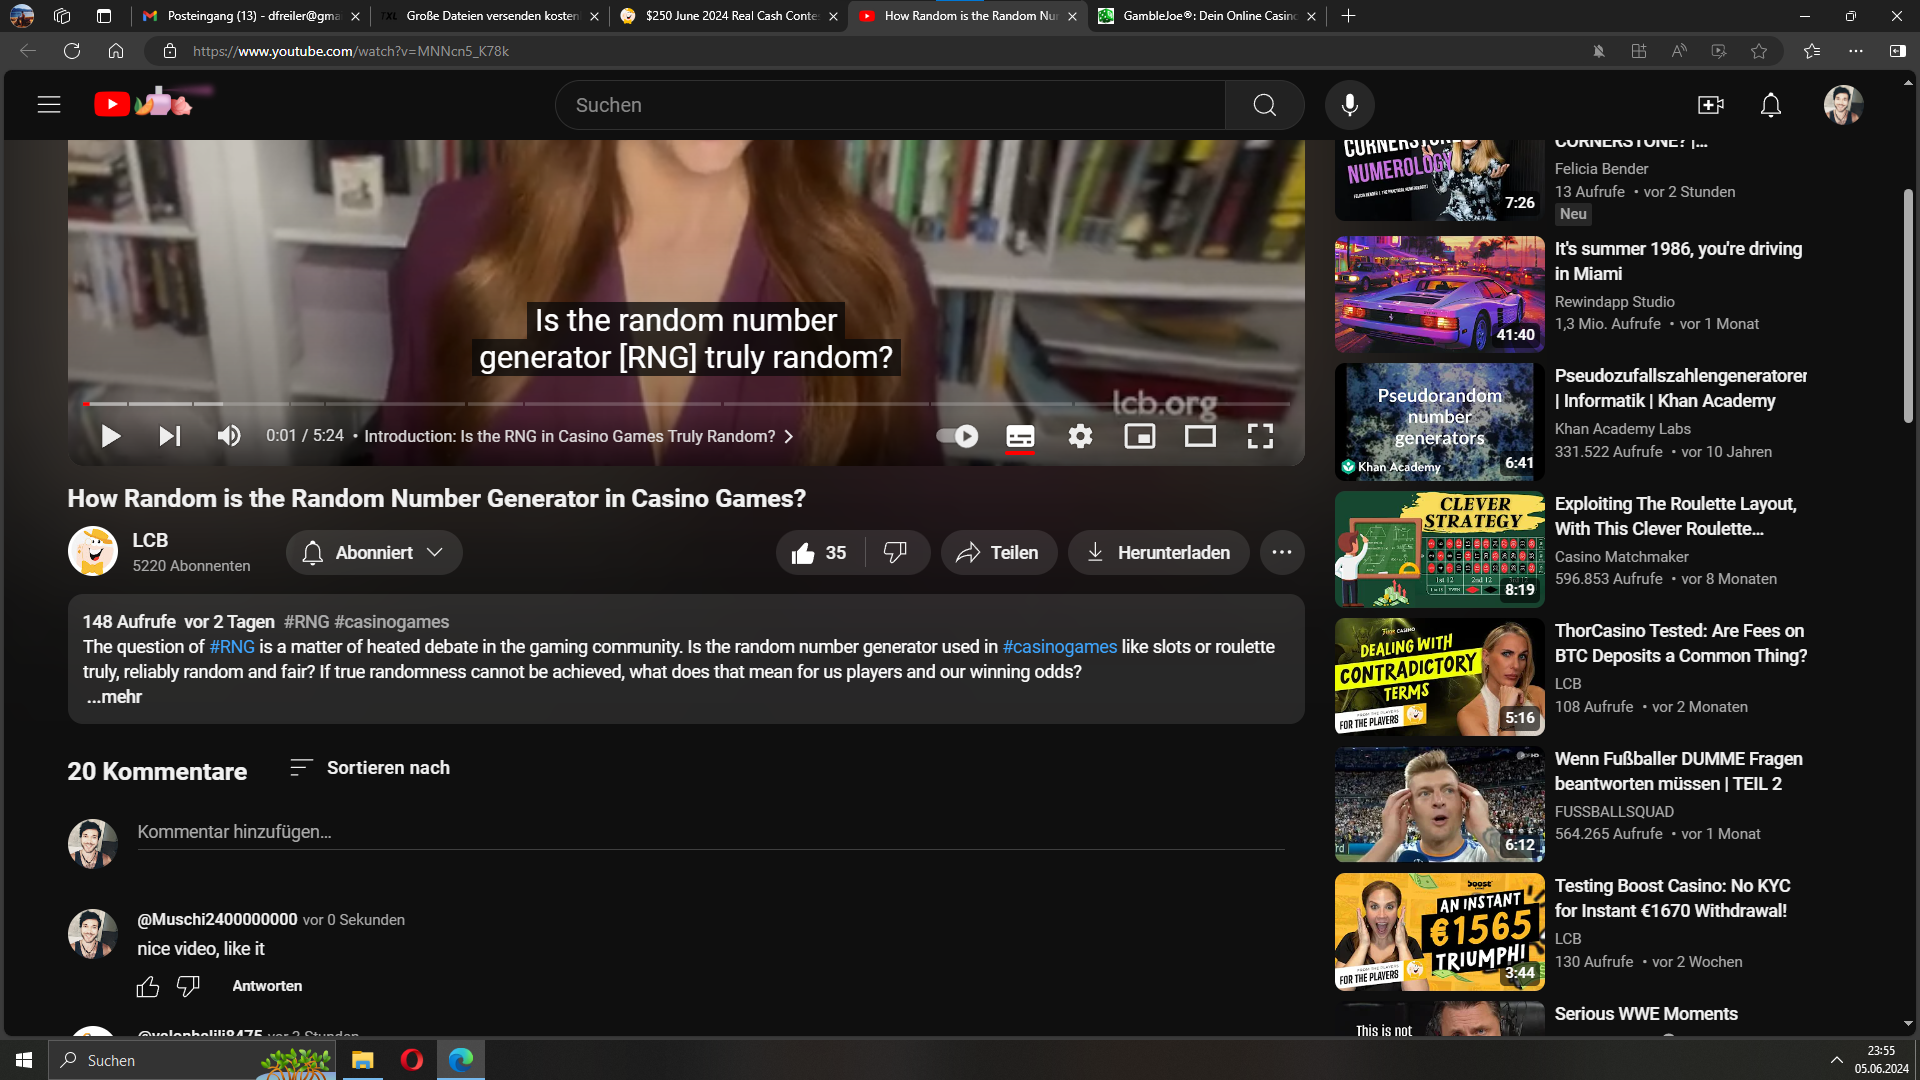Viewport: 1920px width, 1080px height.
Task: Toggle theater mode
Action: (x=1200, y=436)
